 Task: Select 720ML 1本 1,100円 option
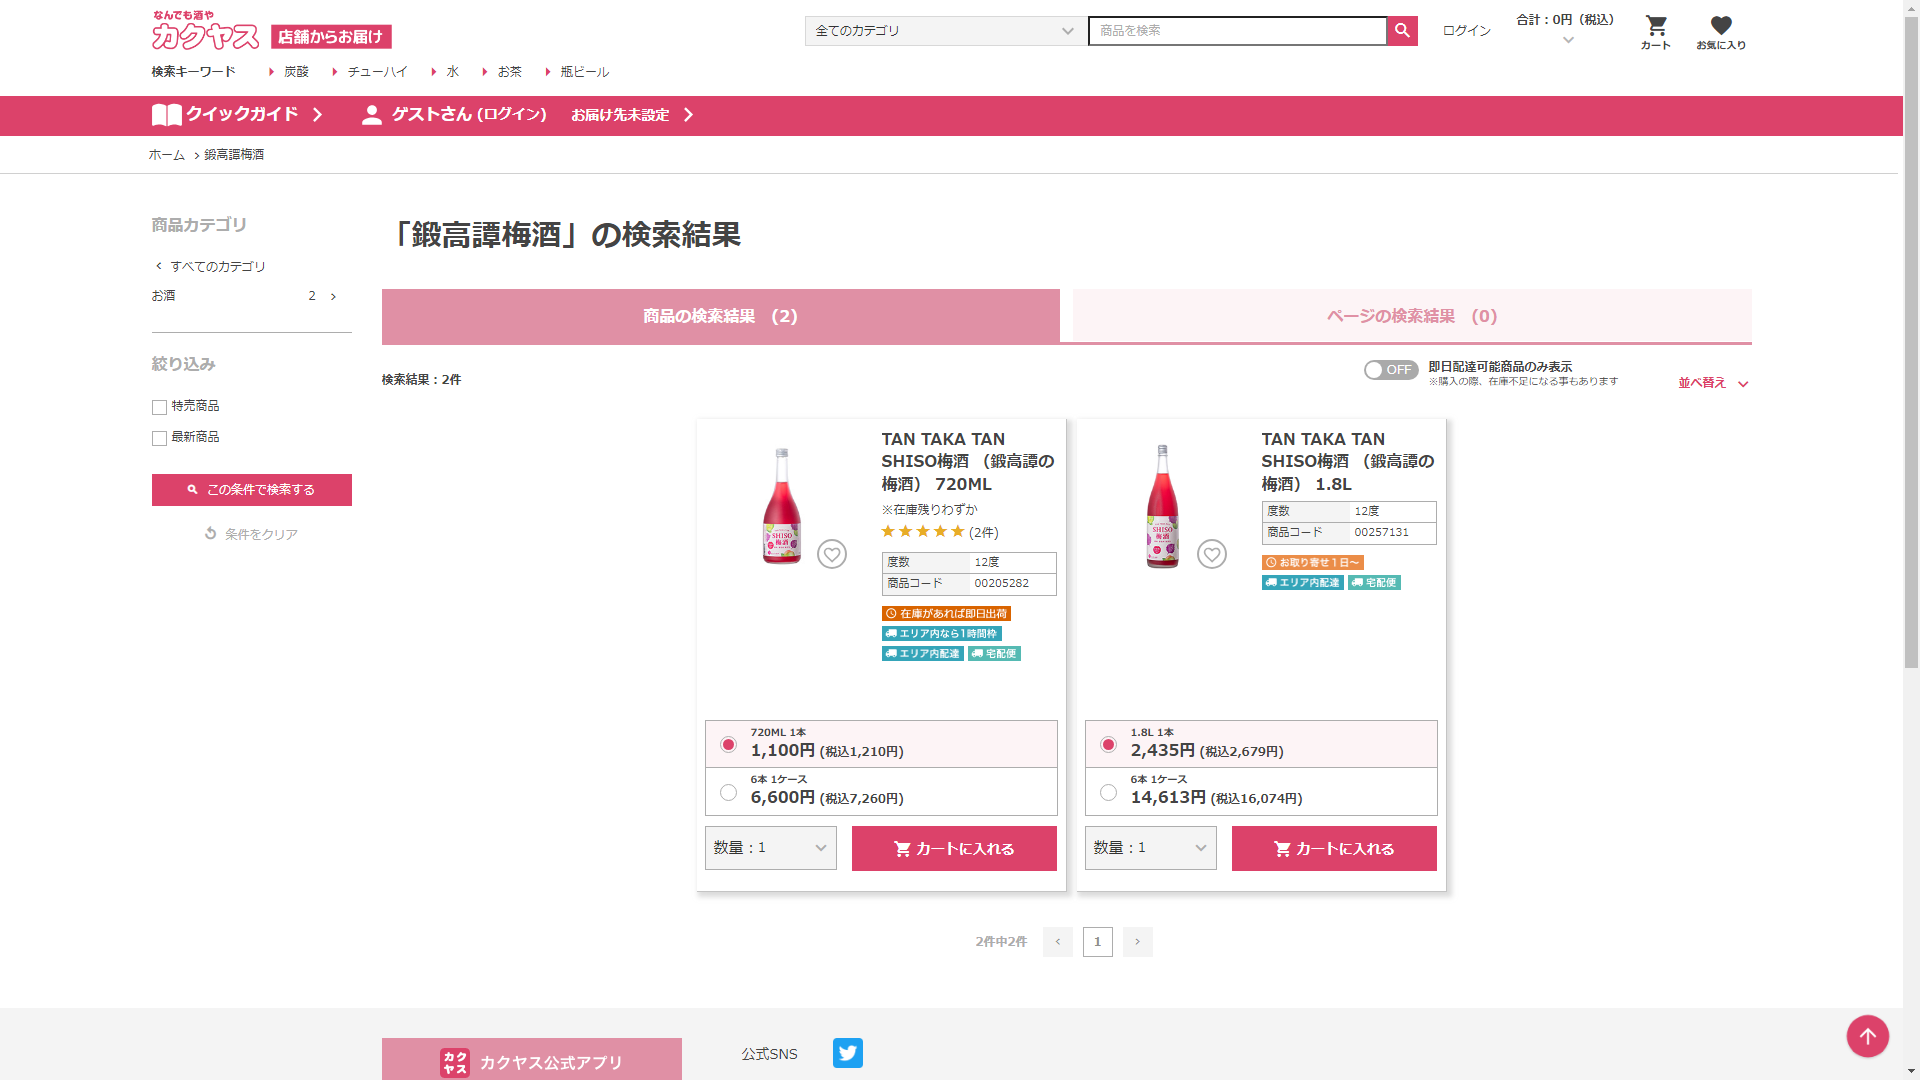pos(881,744)
